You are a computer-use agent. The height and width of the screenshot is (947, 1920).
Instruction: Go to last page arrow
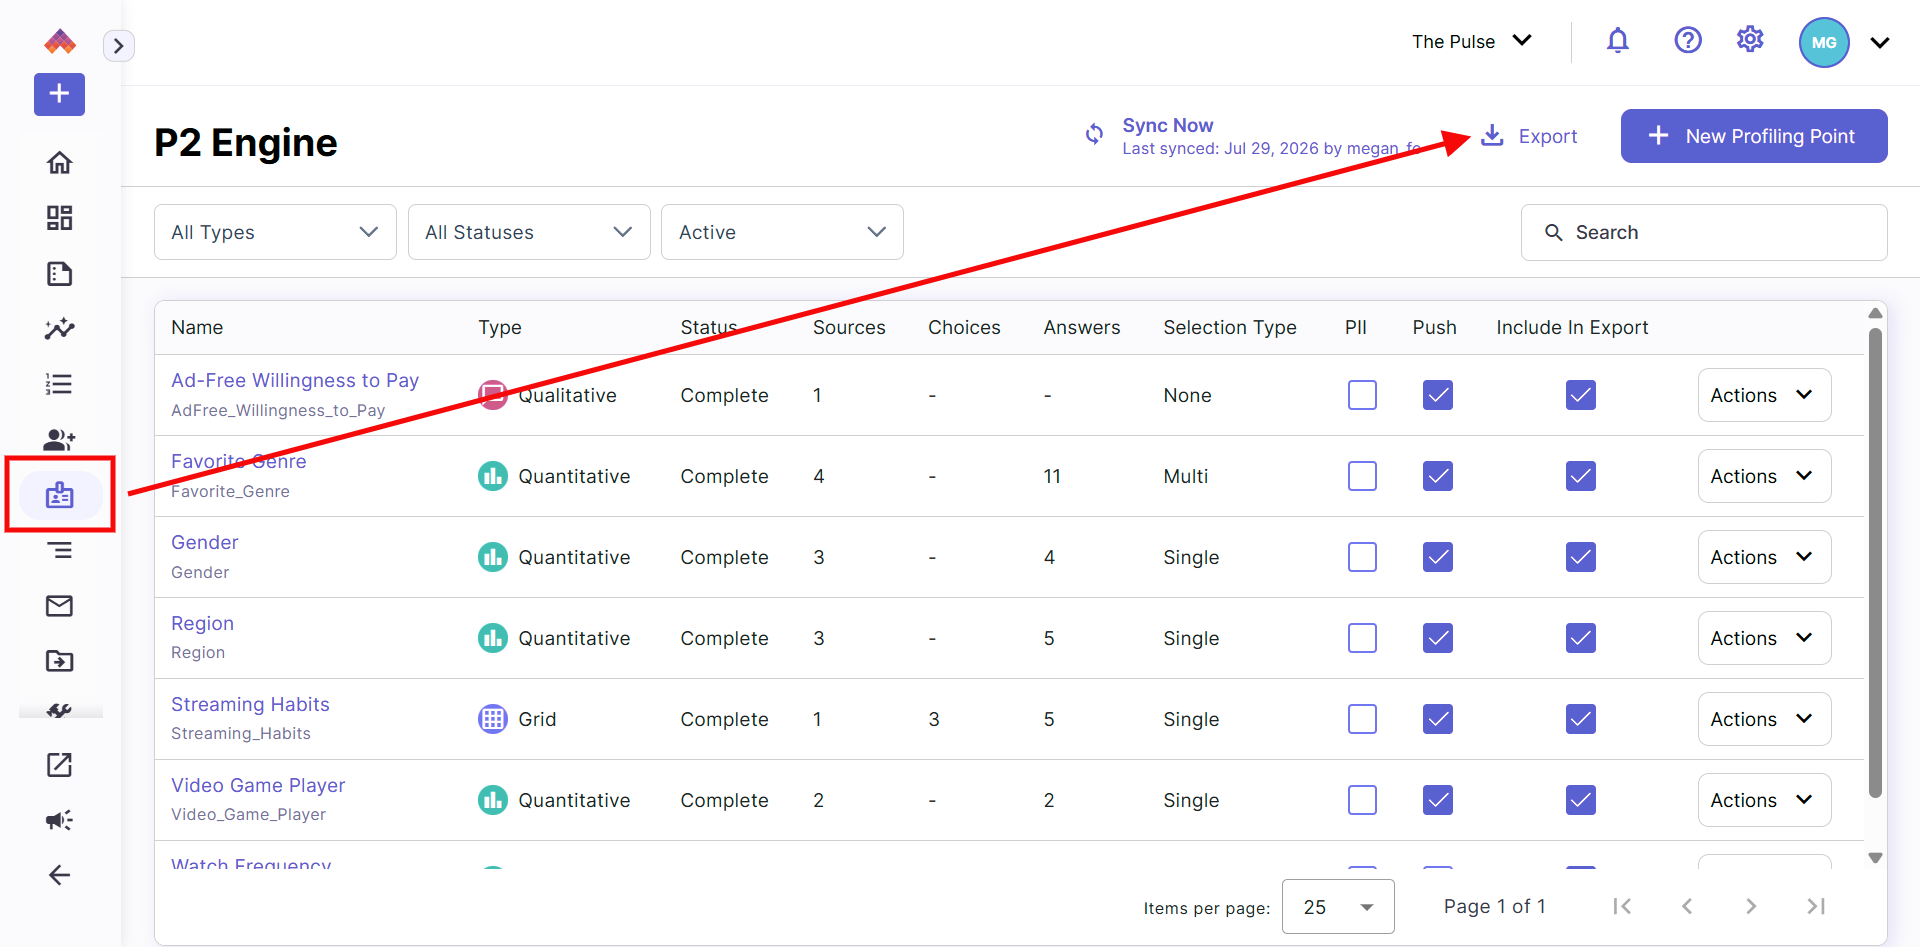(x=1816, y=906)
